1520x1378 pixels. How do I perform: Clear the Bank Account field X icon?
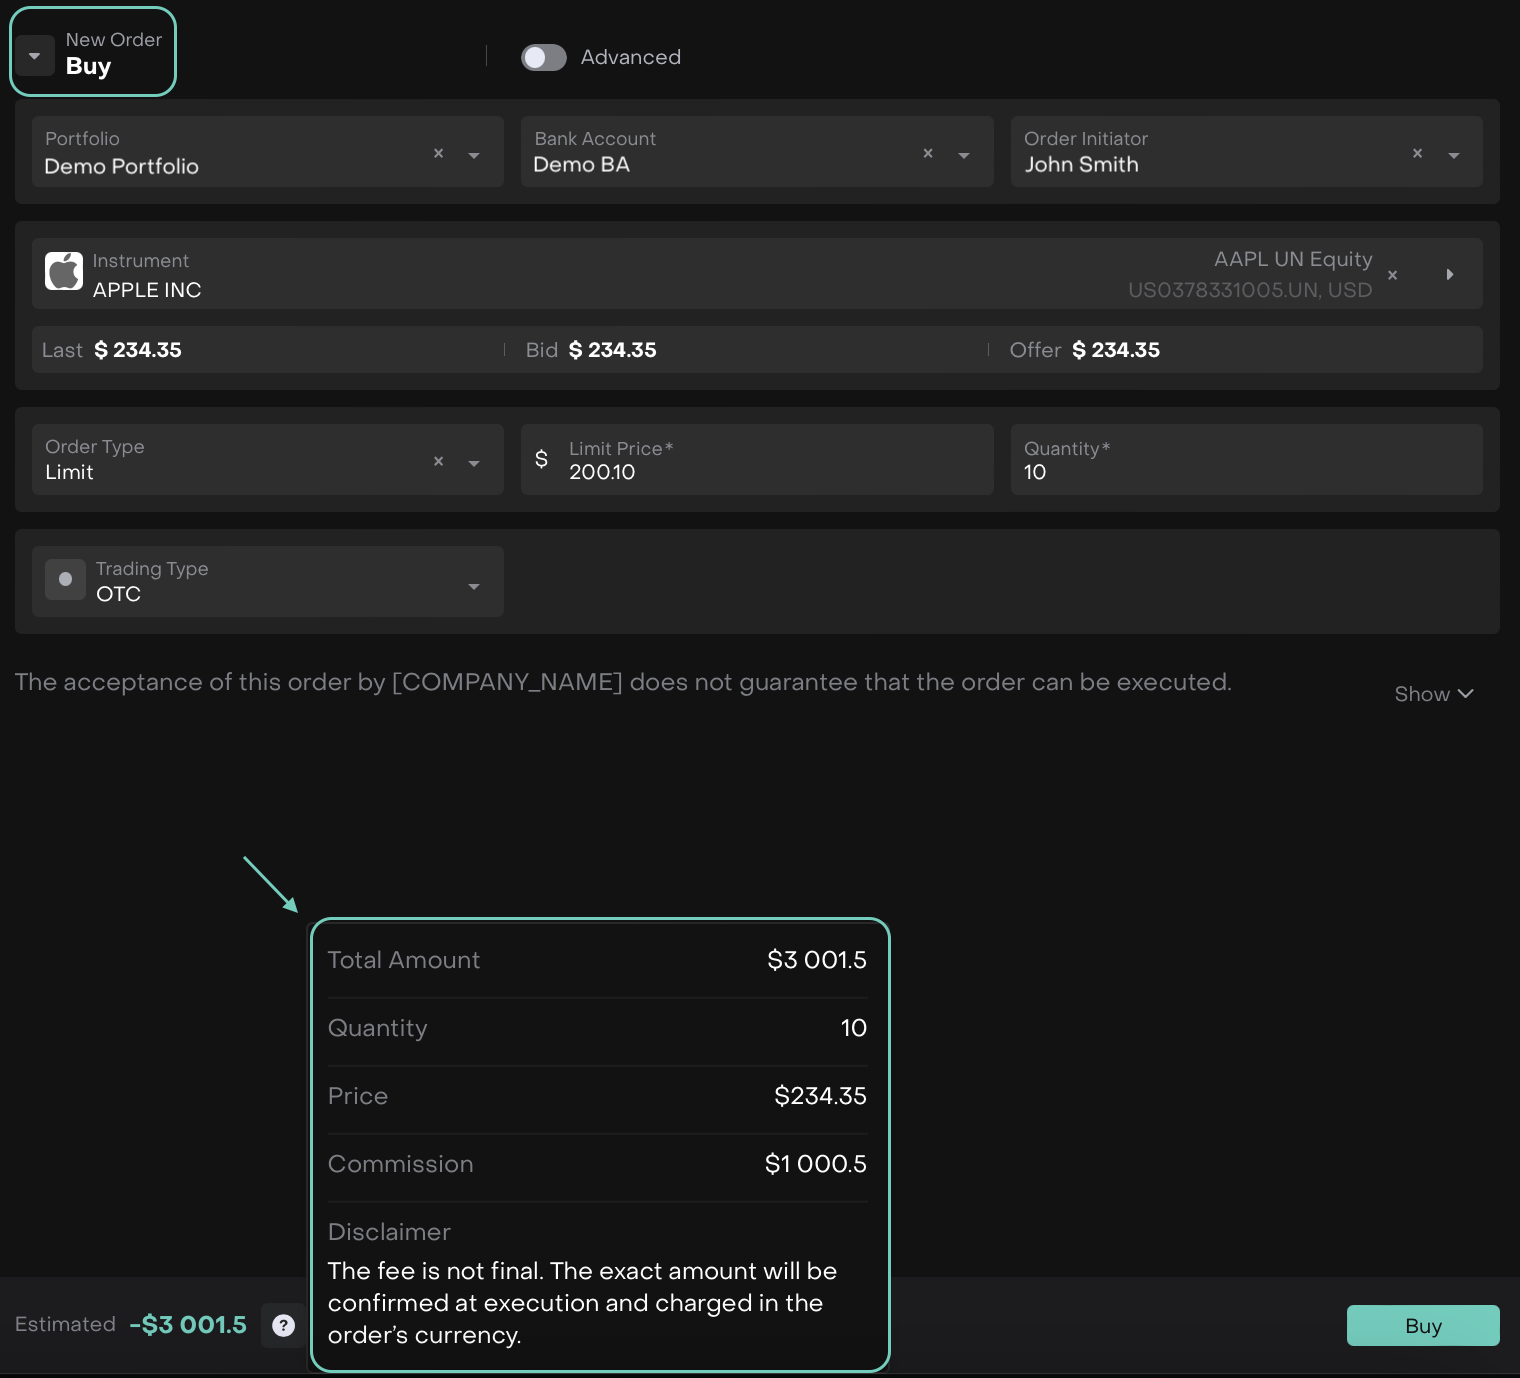click(x=928, y=153)
